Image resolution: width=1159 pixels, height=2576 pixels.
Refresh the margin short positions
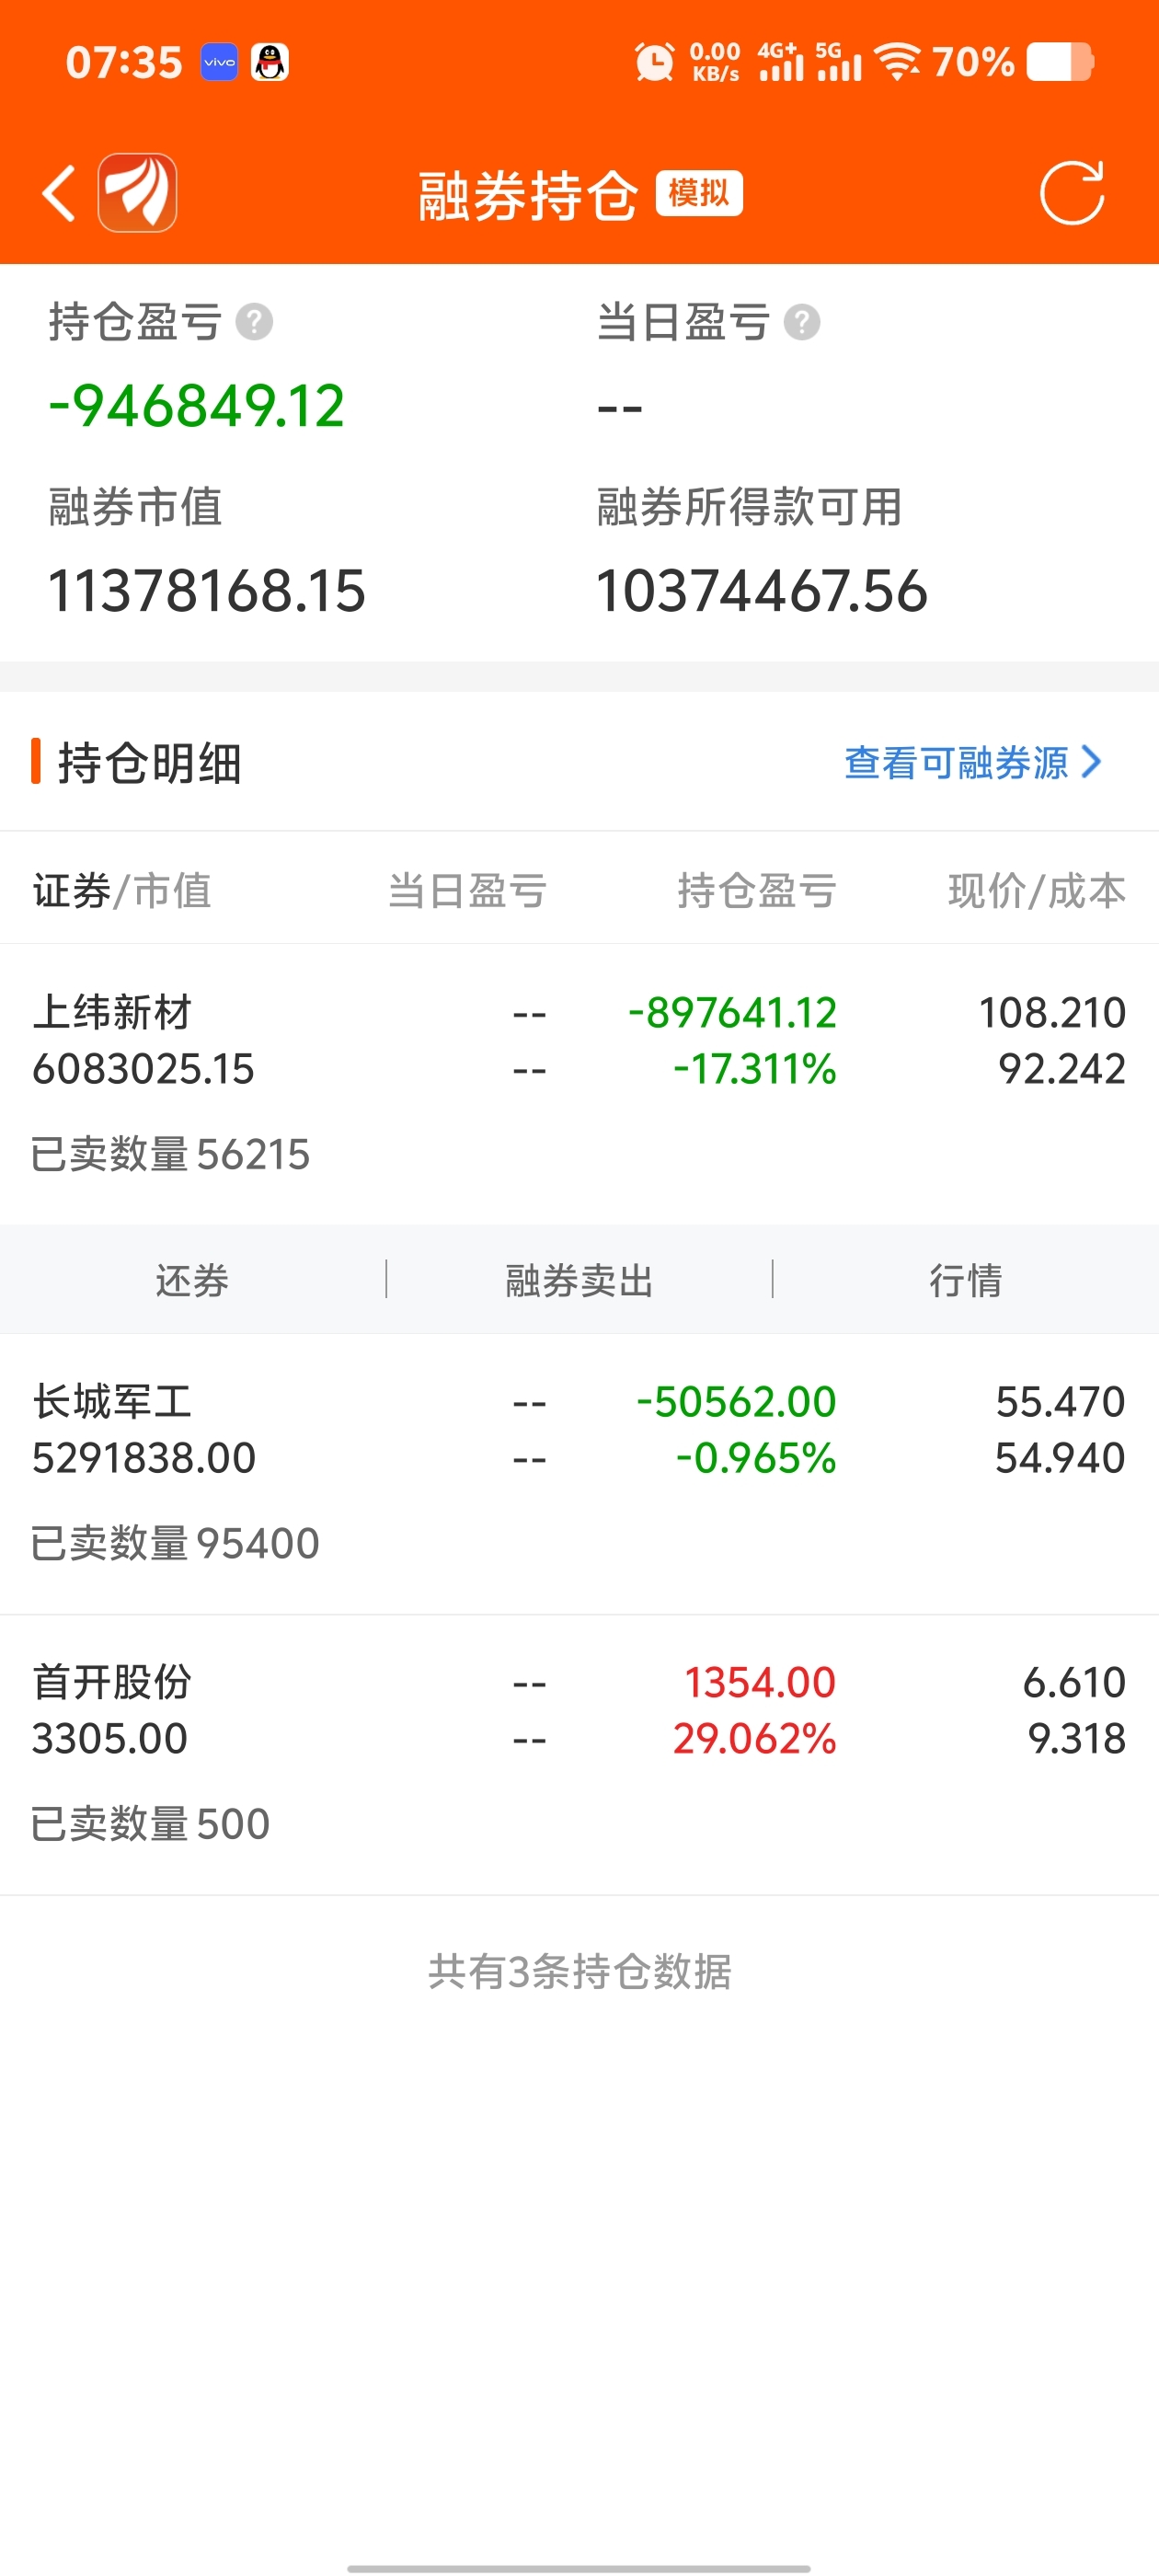(1071, 193)
